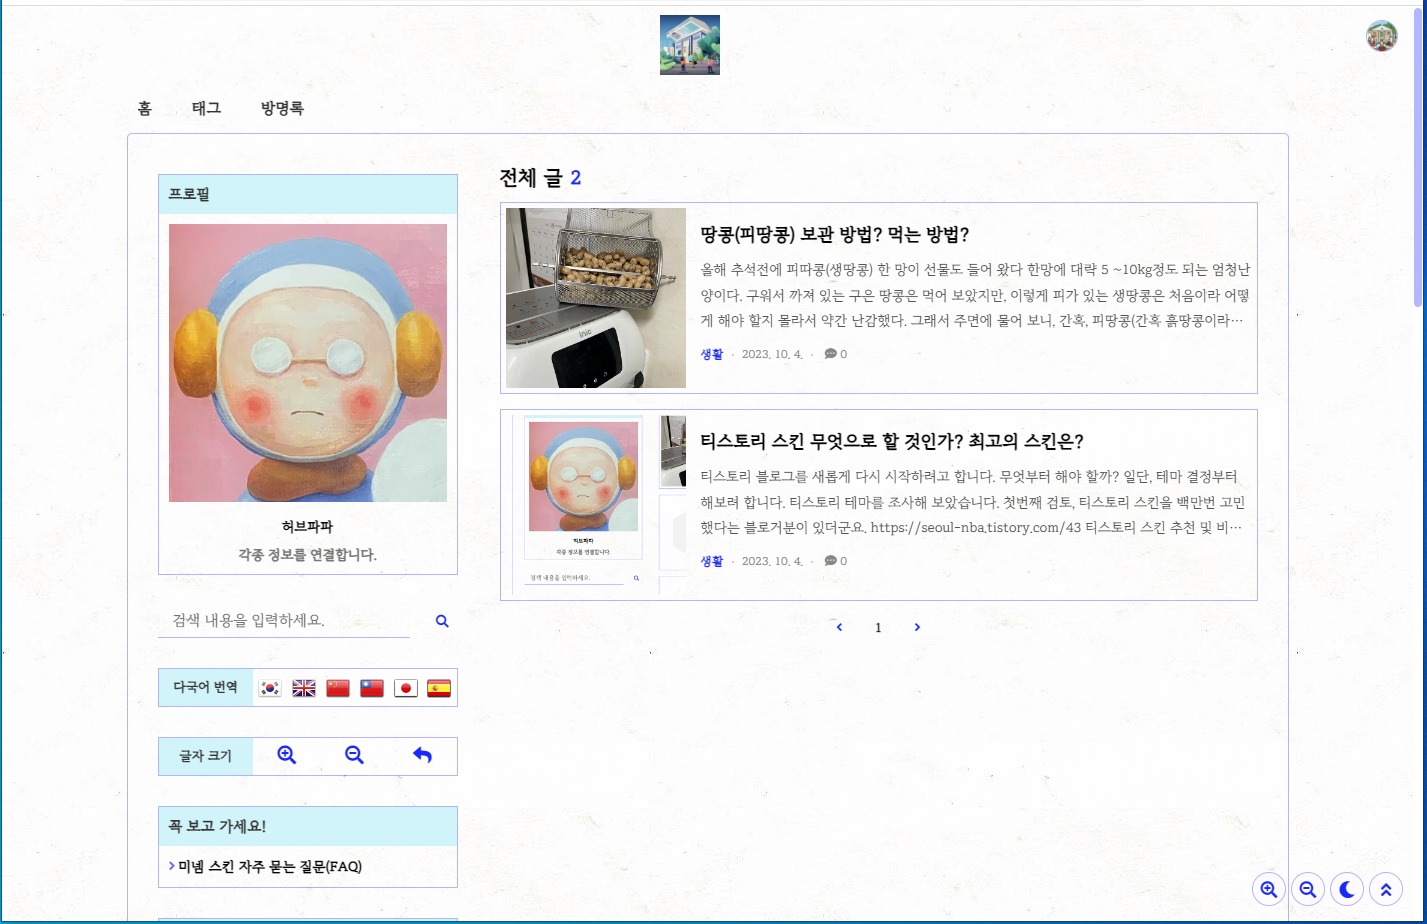Click the 허브파파 profile painting image

tap(308, 363)
